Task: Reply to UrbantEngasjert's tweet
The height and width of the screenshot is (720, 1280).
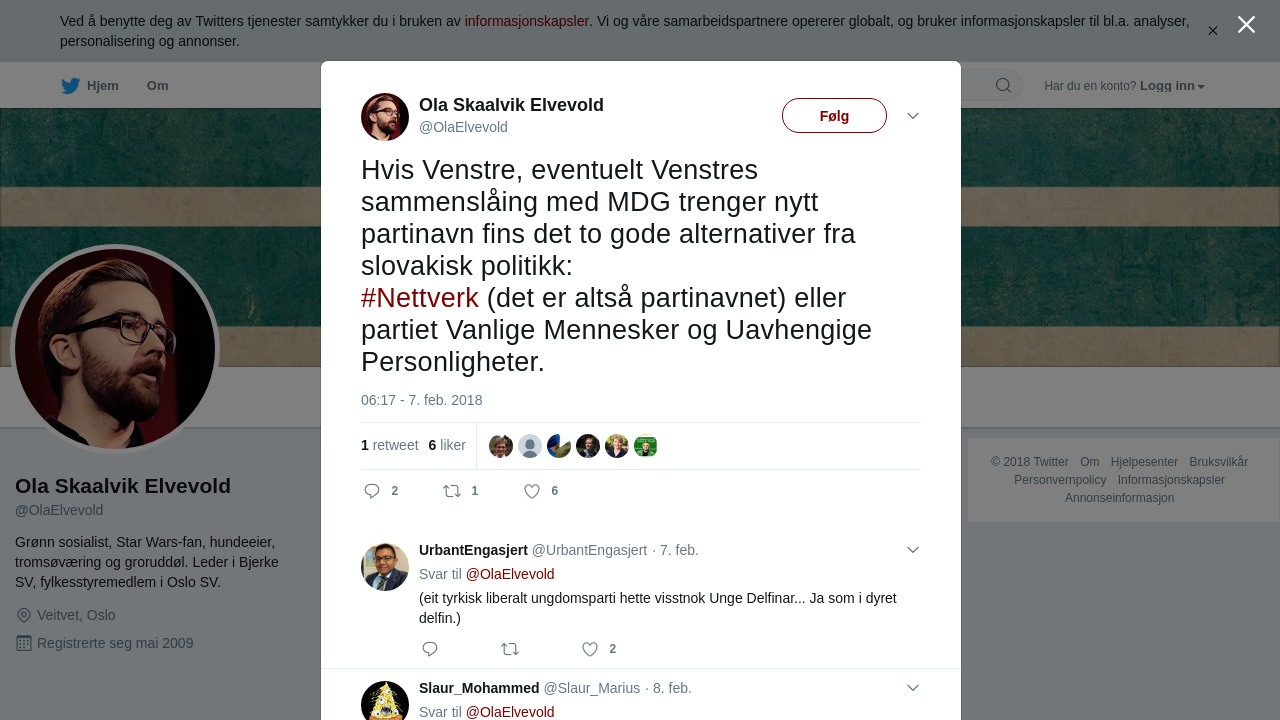Action: tap(430, 649)
